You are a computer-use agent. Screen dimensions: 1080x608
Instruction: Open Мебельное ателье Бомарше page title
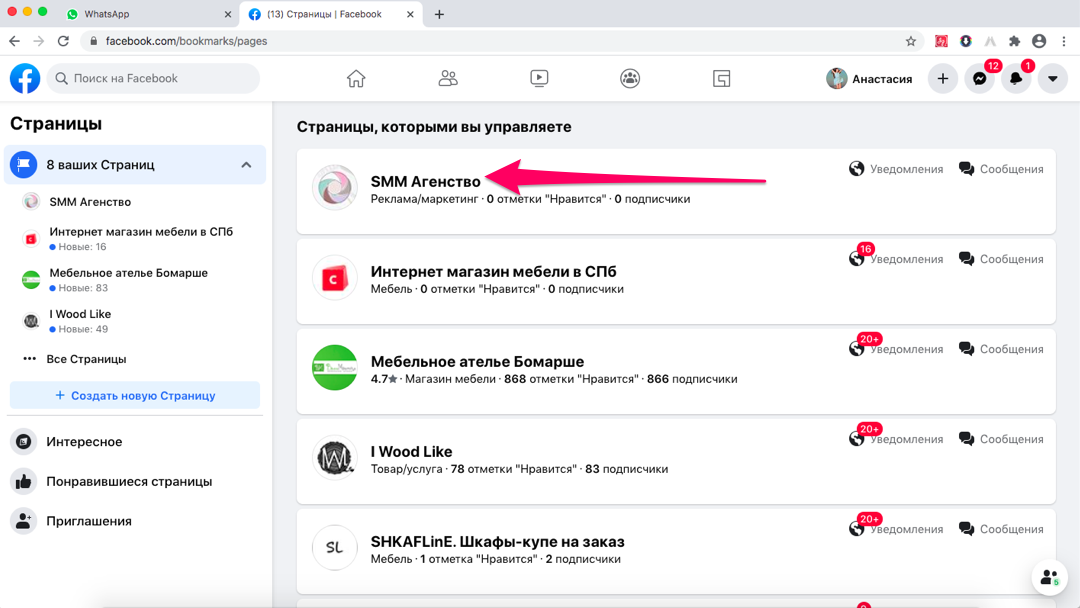pos(477,361)
